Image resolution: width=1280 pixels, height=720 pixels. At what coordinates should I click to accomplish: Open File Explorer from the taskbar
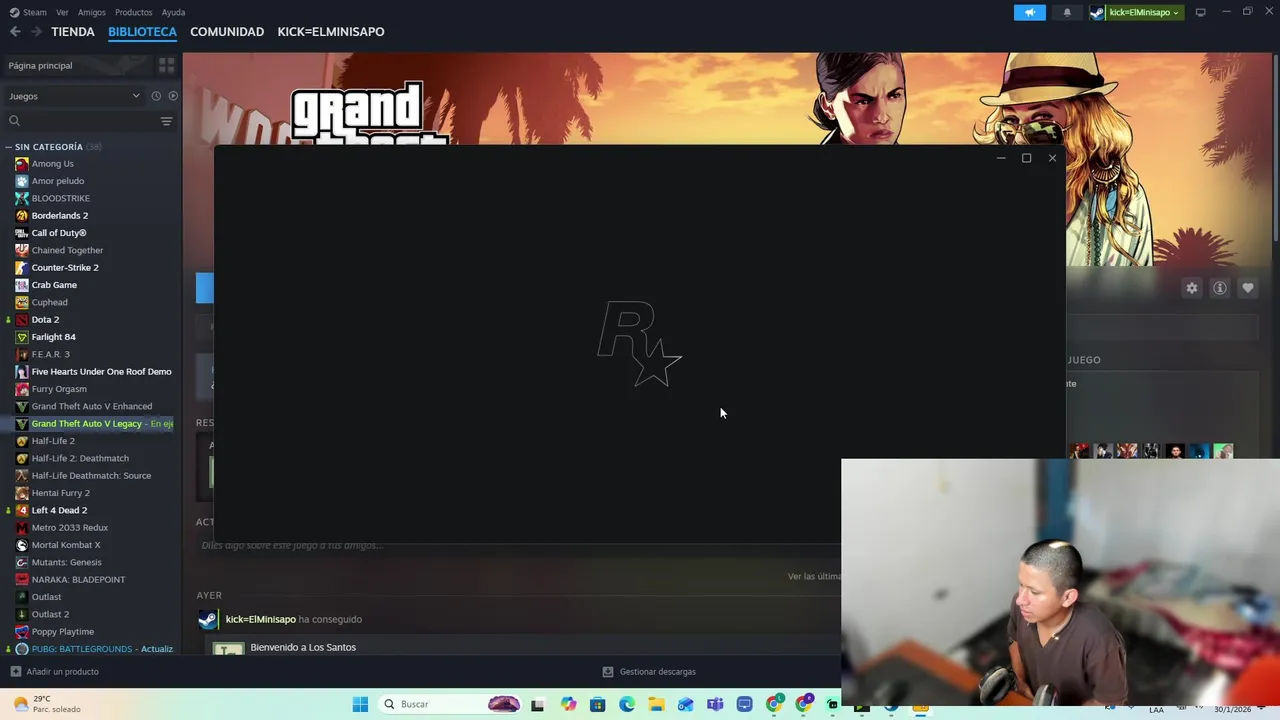[656, 704]
